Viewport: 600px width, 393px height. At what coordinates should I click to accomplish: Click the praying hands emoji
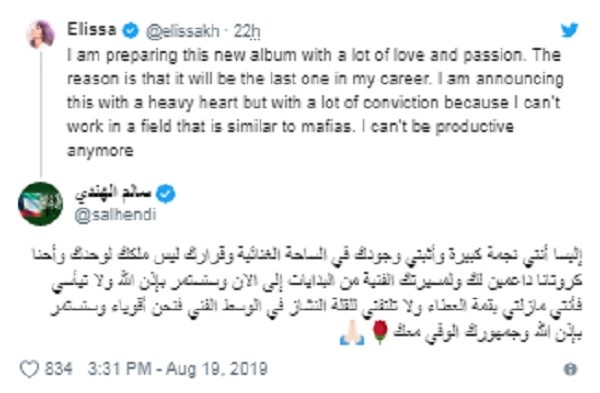pos(352,333)
